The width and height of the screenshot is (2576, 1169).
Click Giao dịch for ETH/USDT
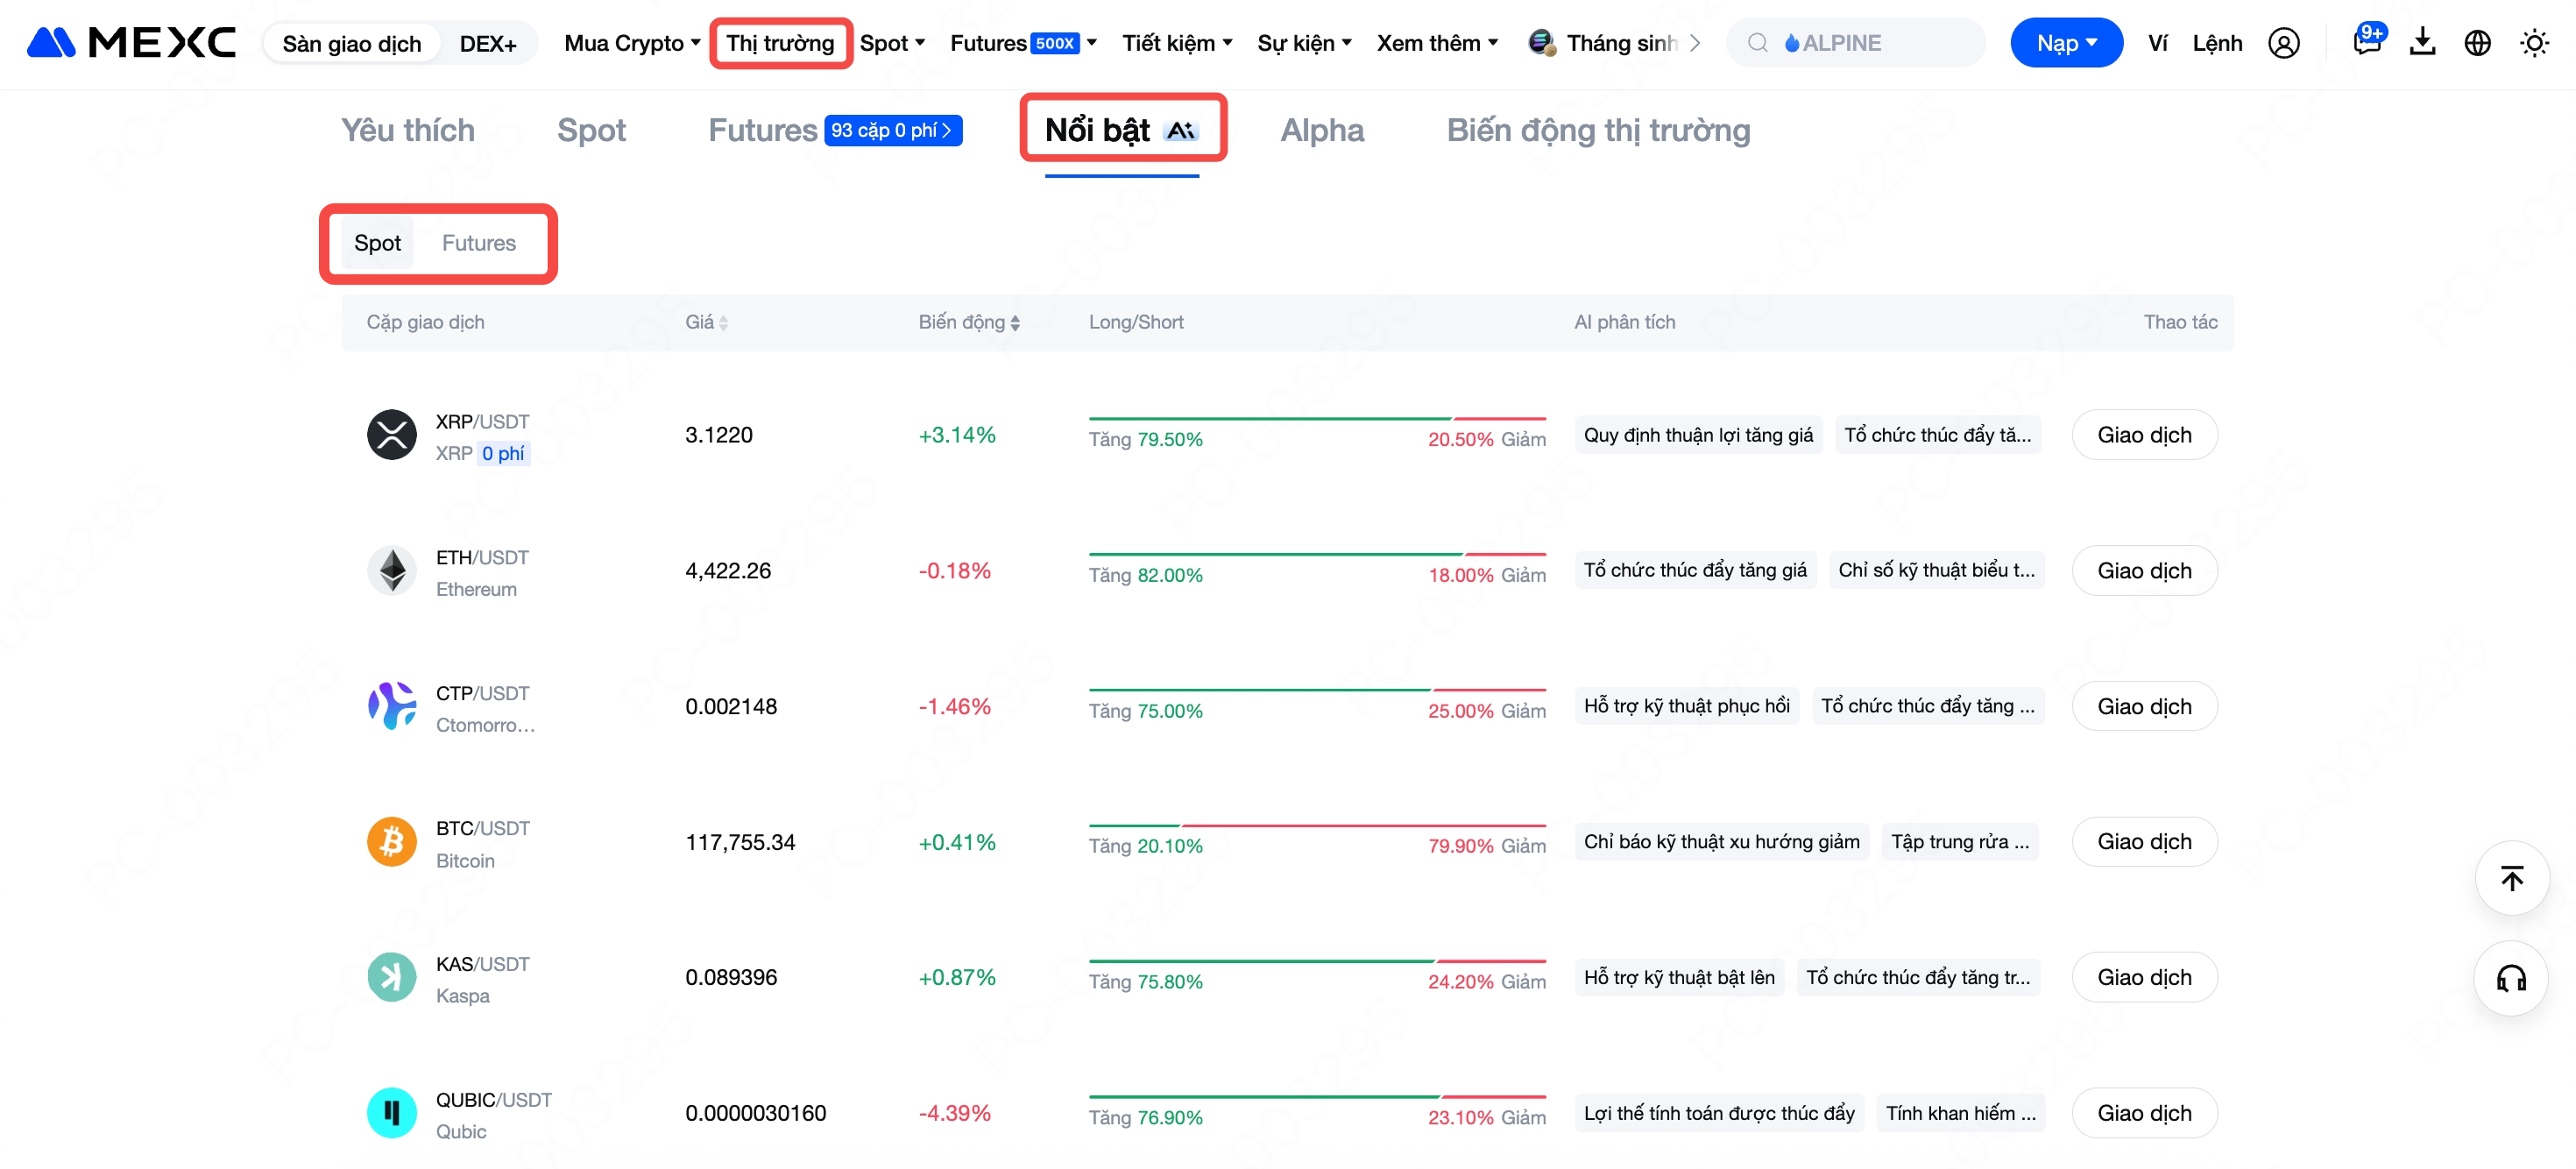(2143, 571)
